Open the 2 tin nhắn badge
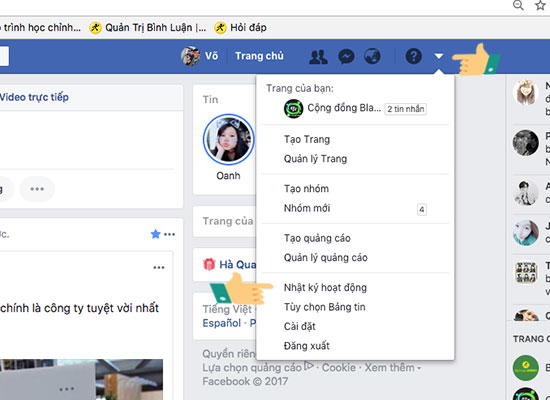The height and width of the screenshot is (400, 550). pos(406,109)
